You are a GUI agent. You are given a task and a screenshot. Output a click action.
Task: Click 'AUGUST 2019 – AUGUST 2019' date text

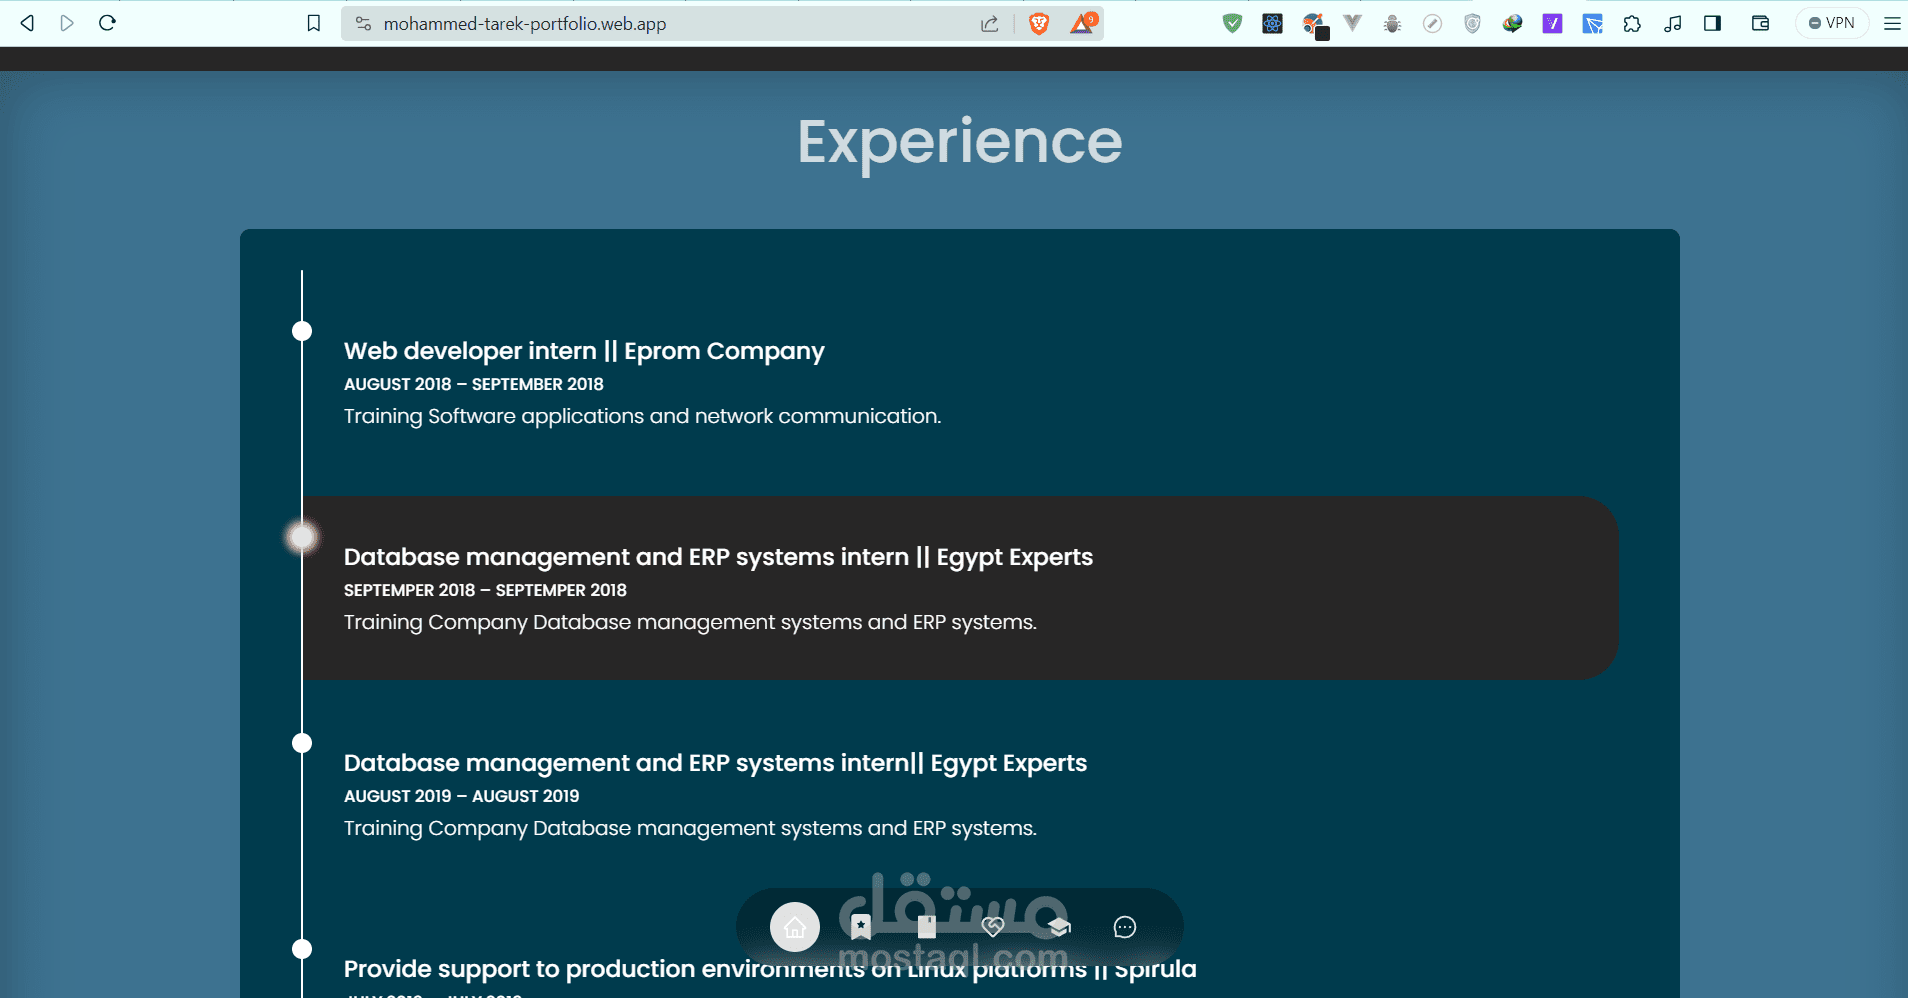pos(461,796)
